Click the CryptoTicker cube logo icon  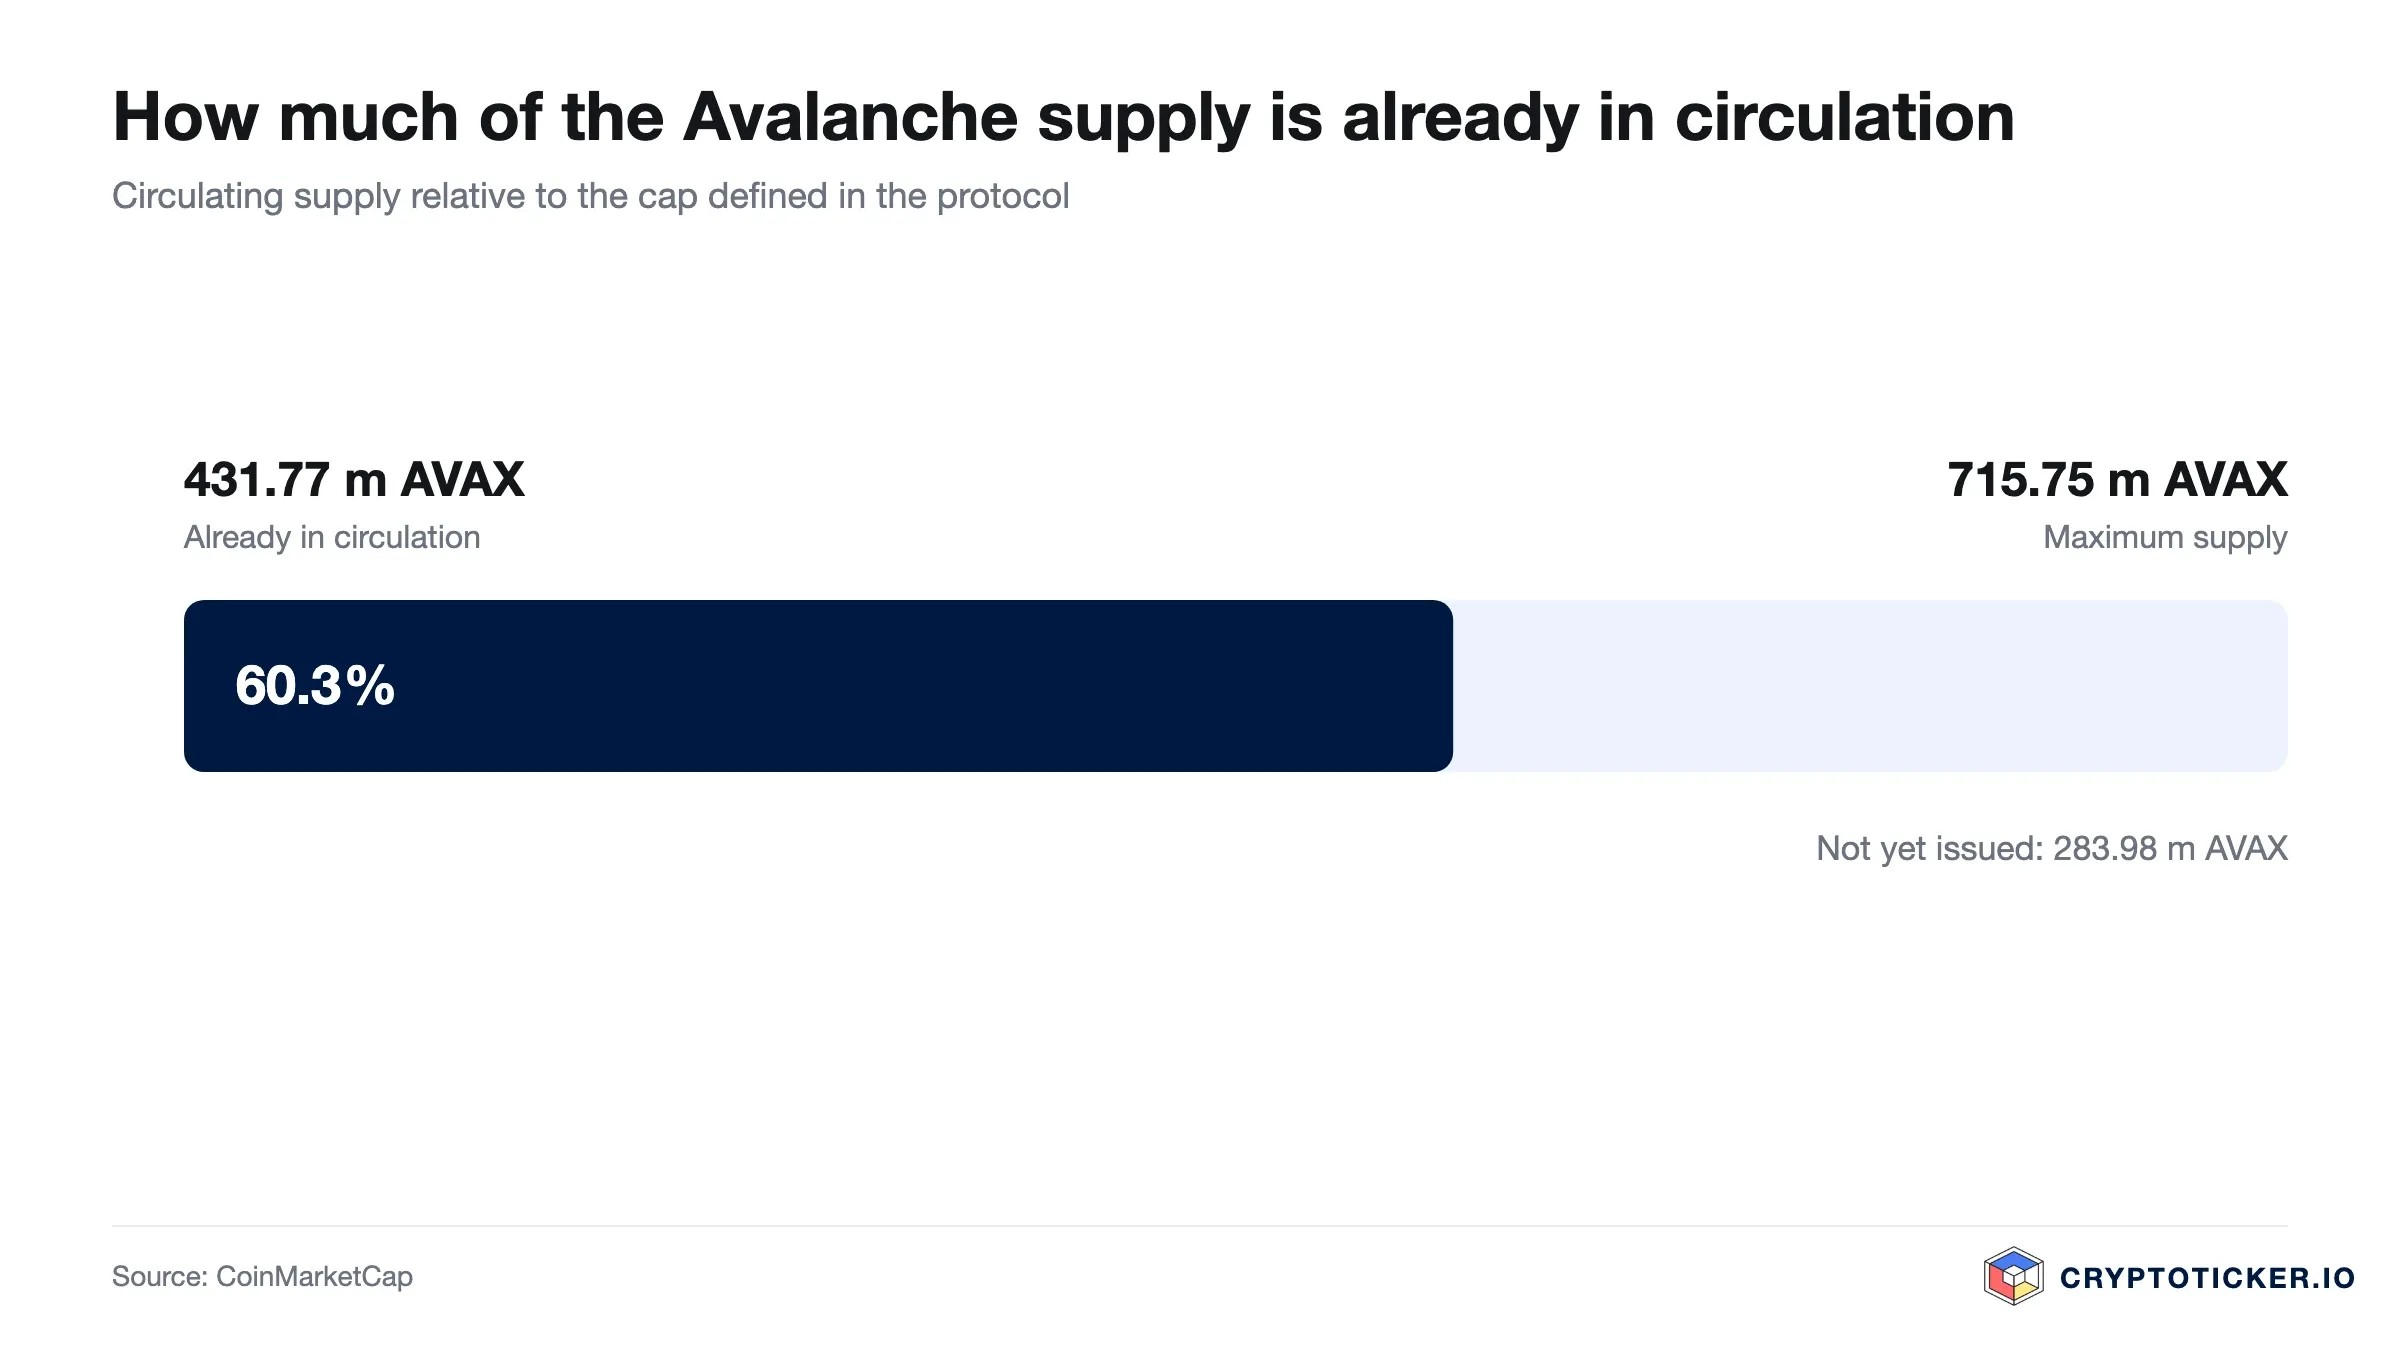[x=2013, y=1276]
